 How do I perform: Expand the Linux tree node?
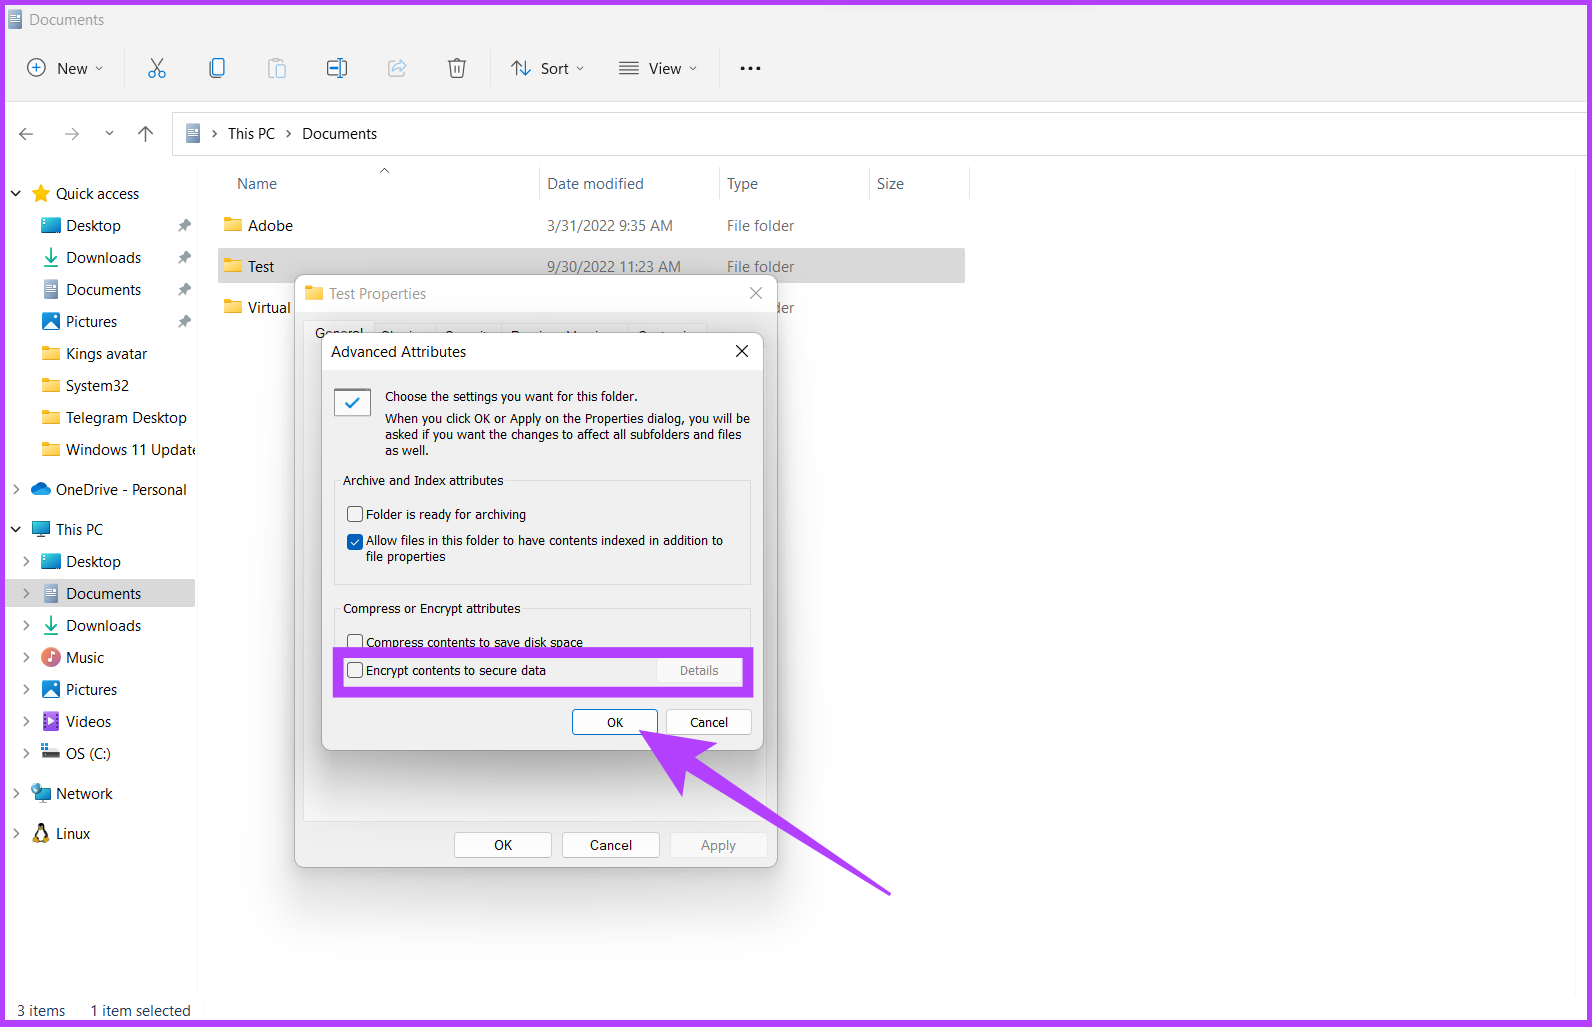pos(16,834)
